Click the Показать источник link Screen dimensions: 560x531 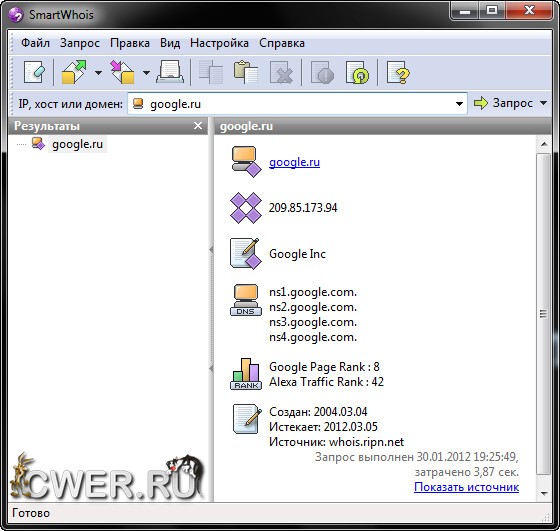466,487
